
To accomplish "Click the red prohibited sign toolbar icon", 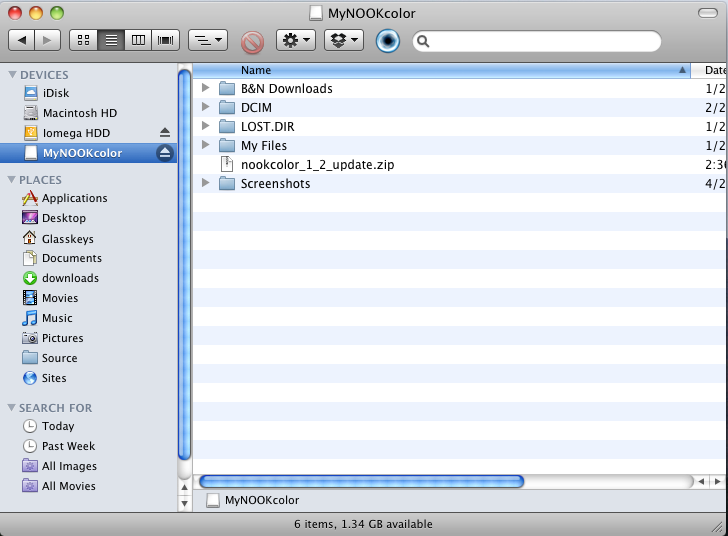I will [x=252, y=41].
